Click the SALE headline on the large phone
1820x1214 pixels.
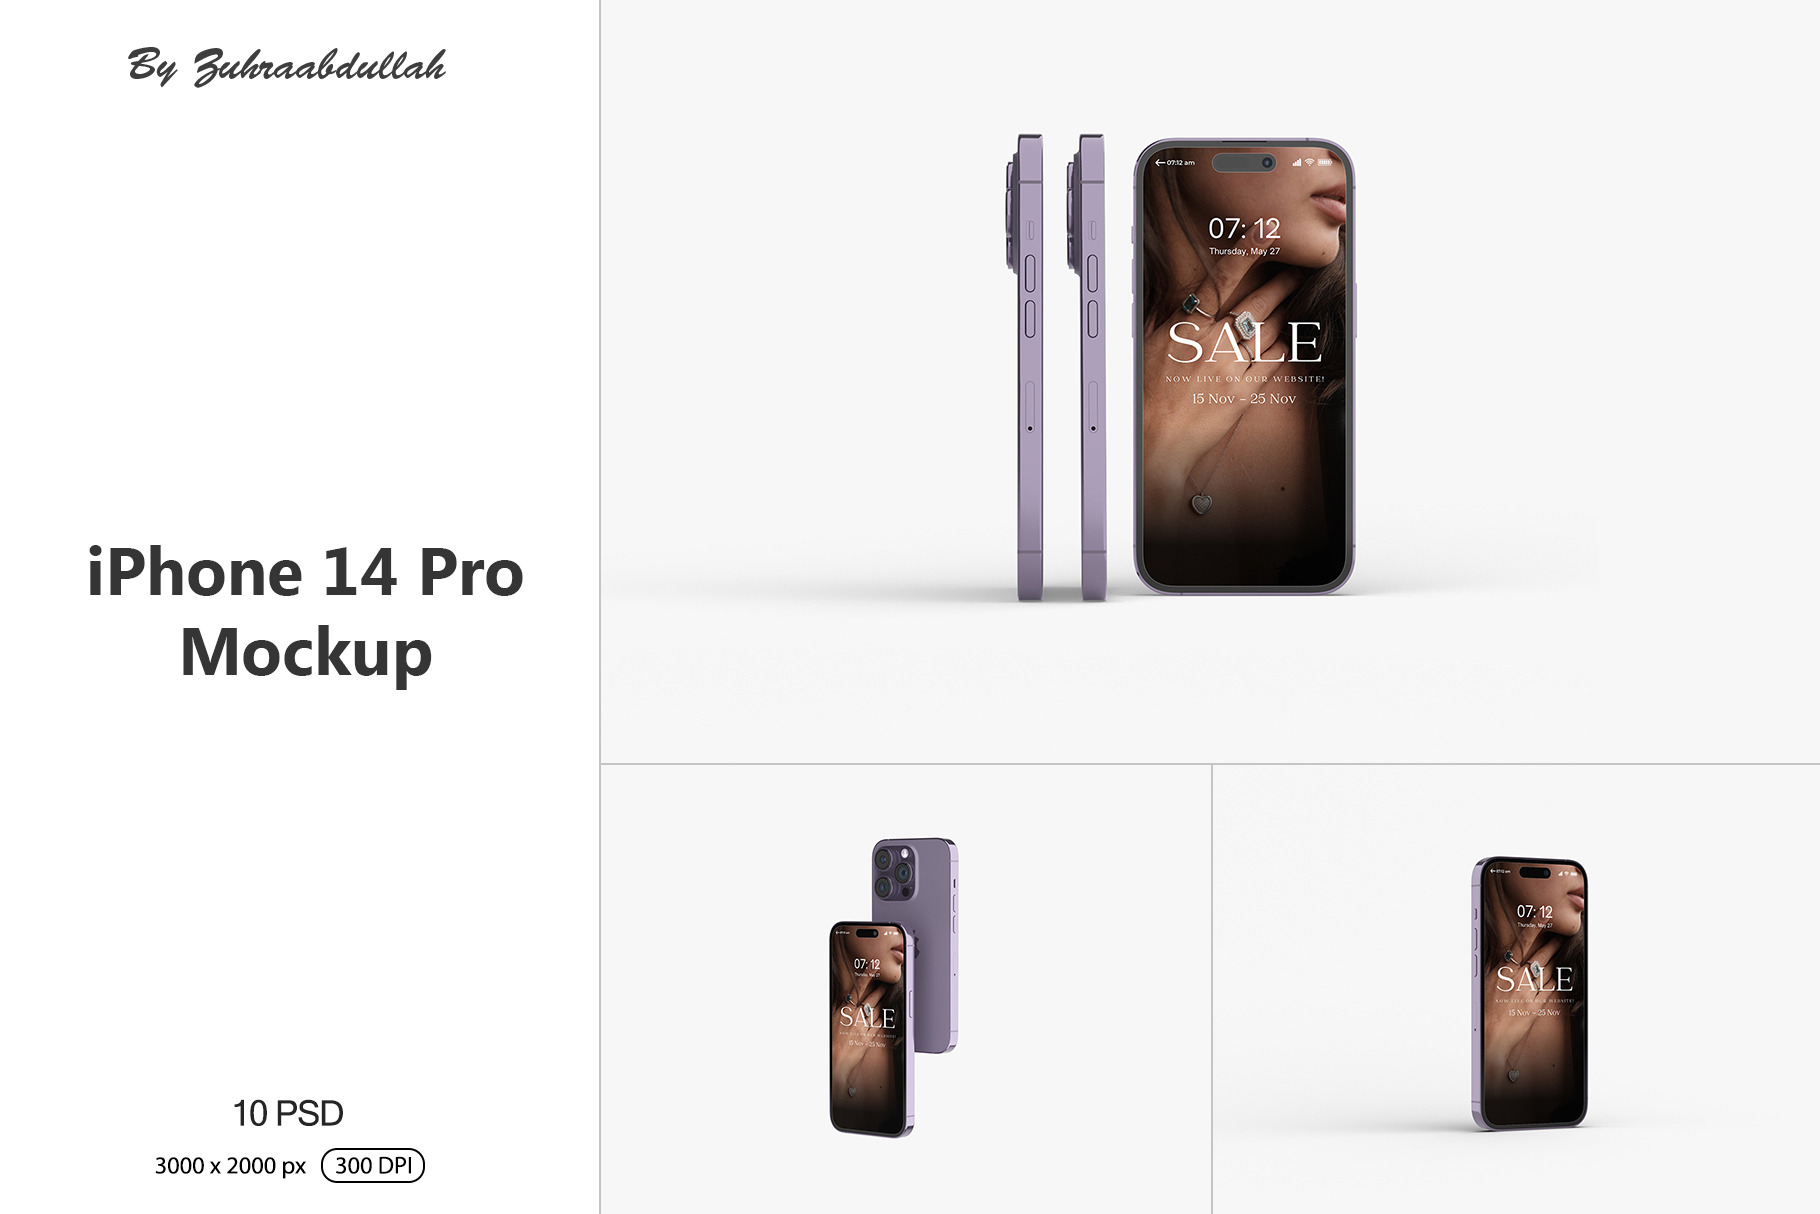pyautogui.click(x=1244, y=343)
